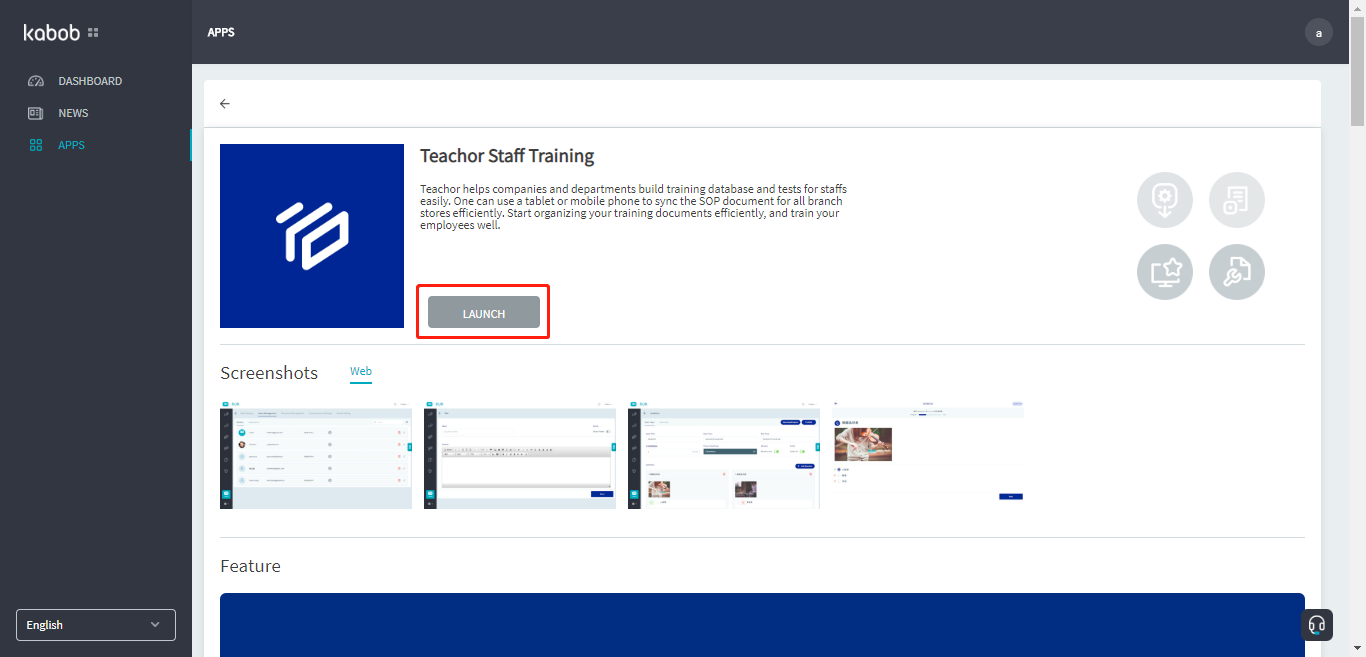Open News in the sidebar
Image resolution: width=1366 pixels, height=657 pixels.
73,113
